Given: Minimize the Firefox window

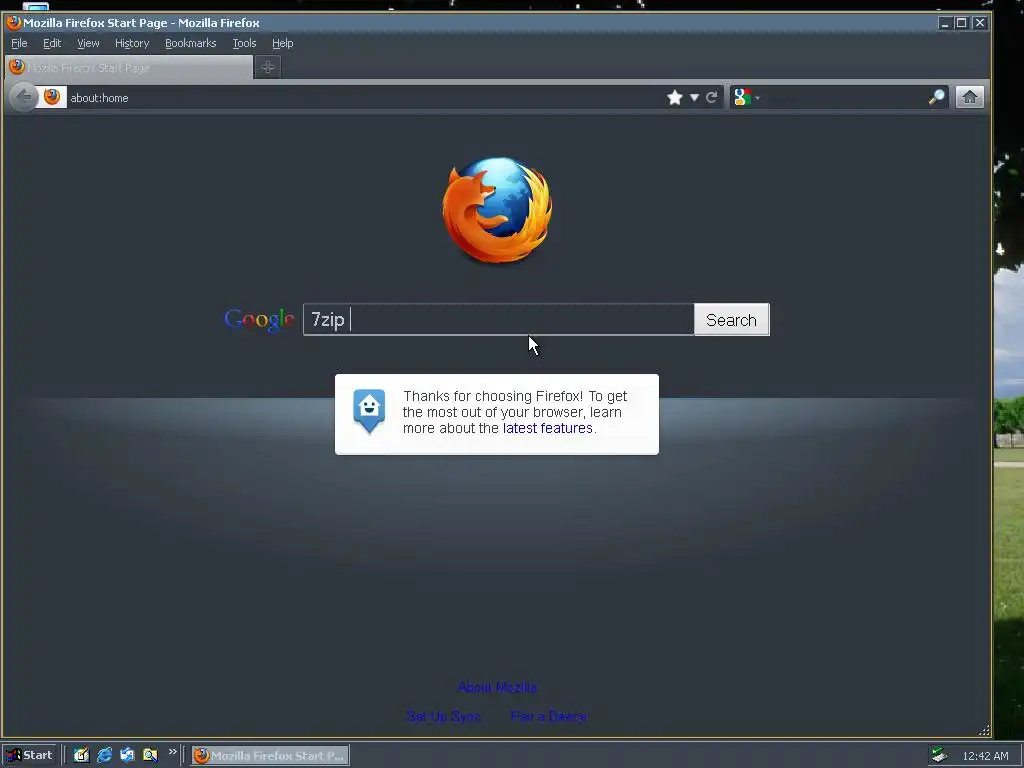Looking at the screenshot, I should tap(944, 23).
